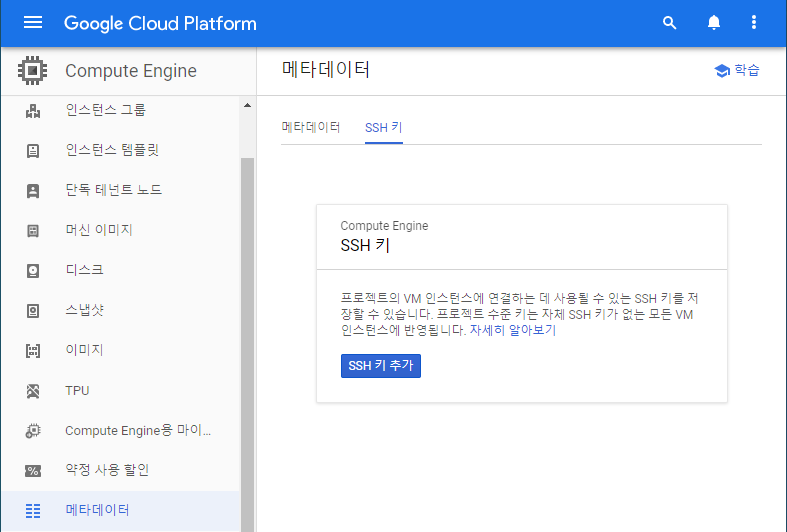Click the search magnifier icon
The width and height of the screenshot is (787, 532).
coord(670,23)
